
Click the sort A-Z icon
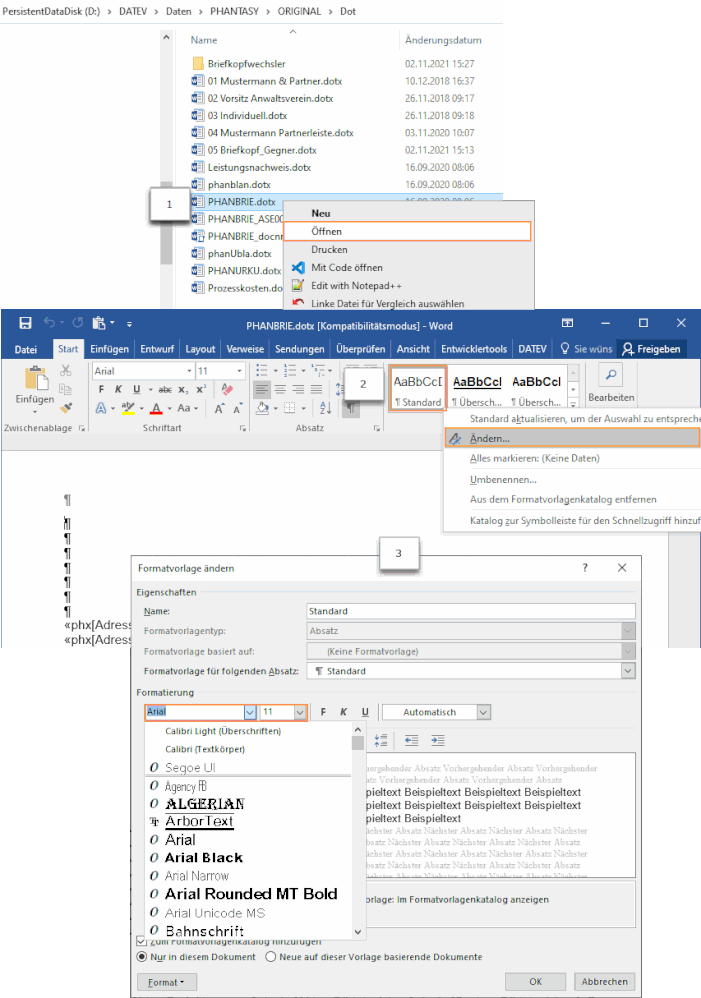tap(325, 408)
